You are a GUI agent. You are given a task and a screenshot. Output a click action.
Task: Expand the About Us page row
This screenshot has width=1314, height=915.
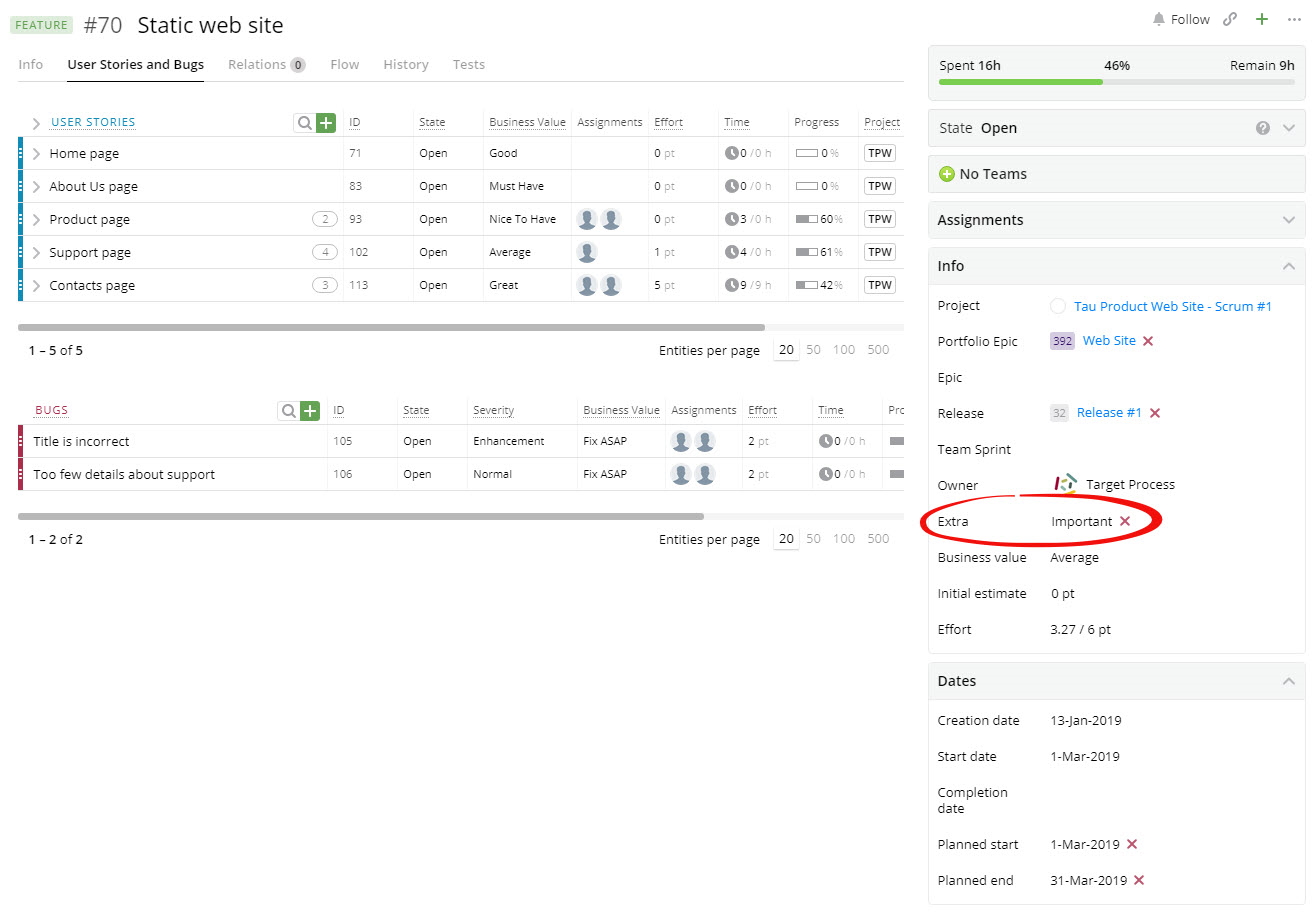pyautogui.click(x=36, y=187)
